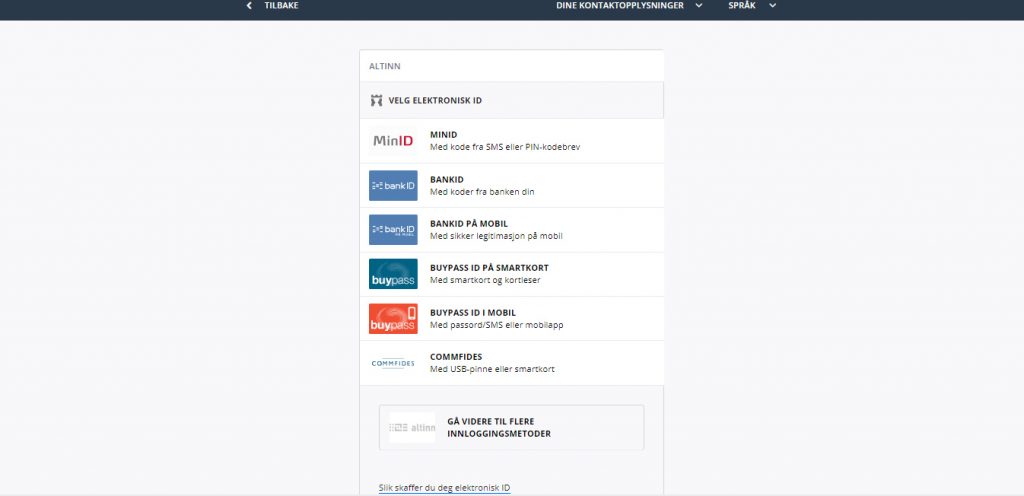Select MINID login title
This screenshot has width=1024, height=496.
point(443,135)
